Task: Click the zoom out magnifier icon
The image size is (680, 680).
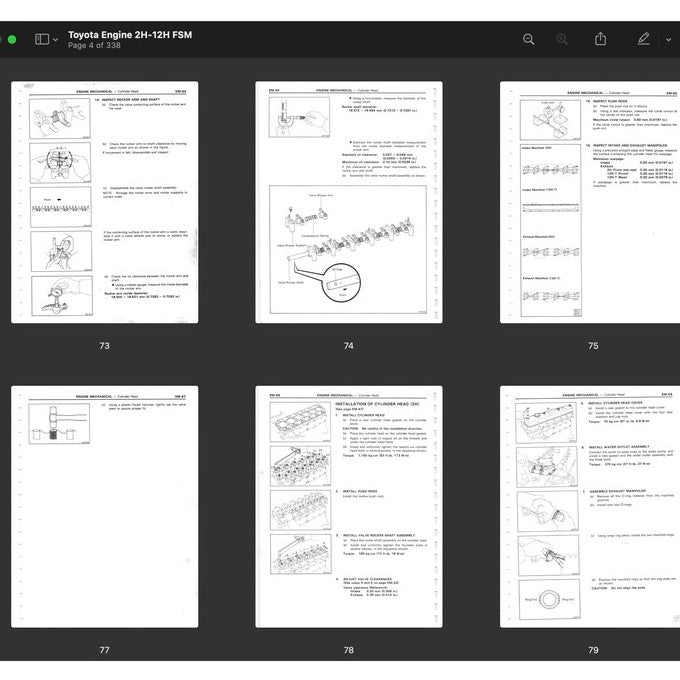Action: (529, 39)
